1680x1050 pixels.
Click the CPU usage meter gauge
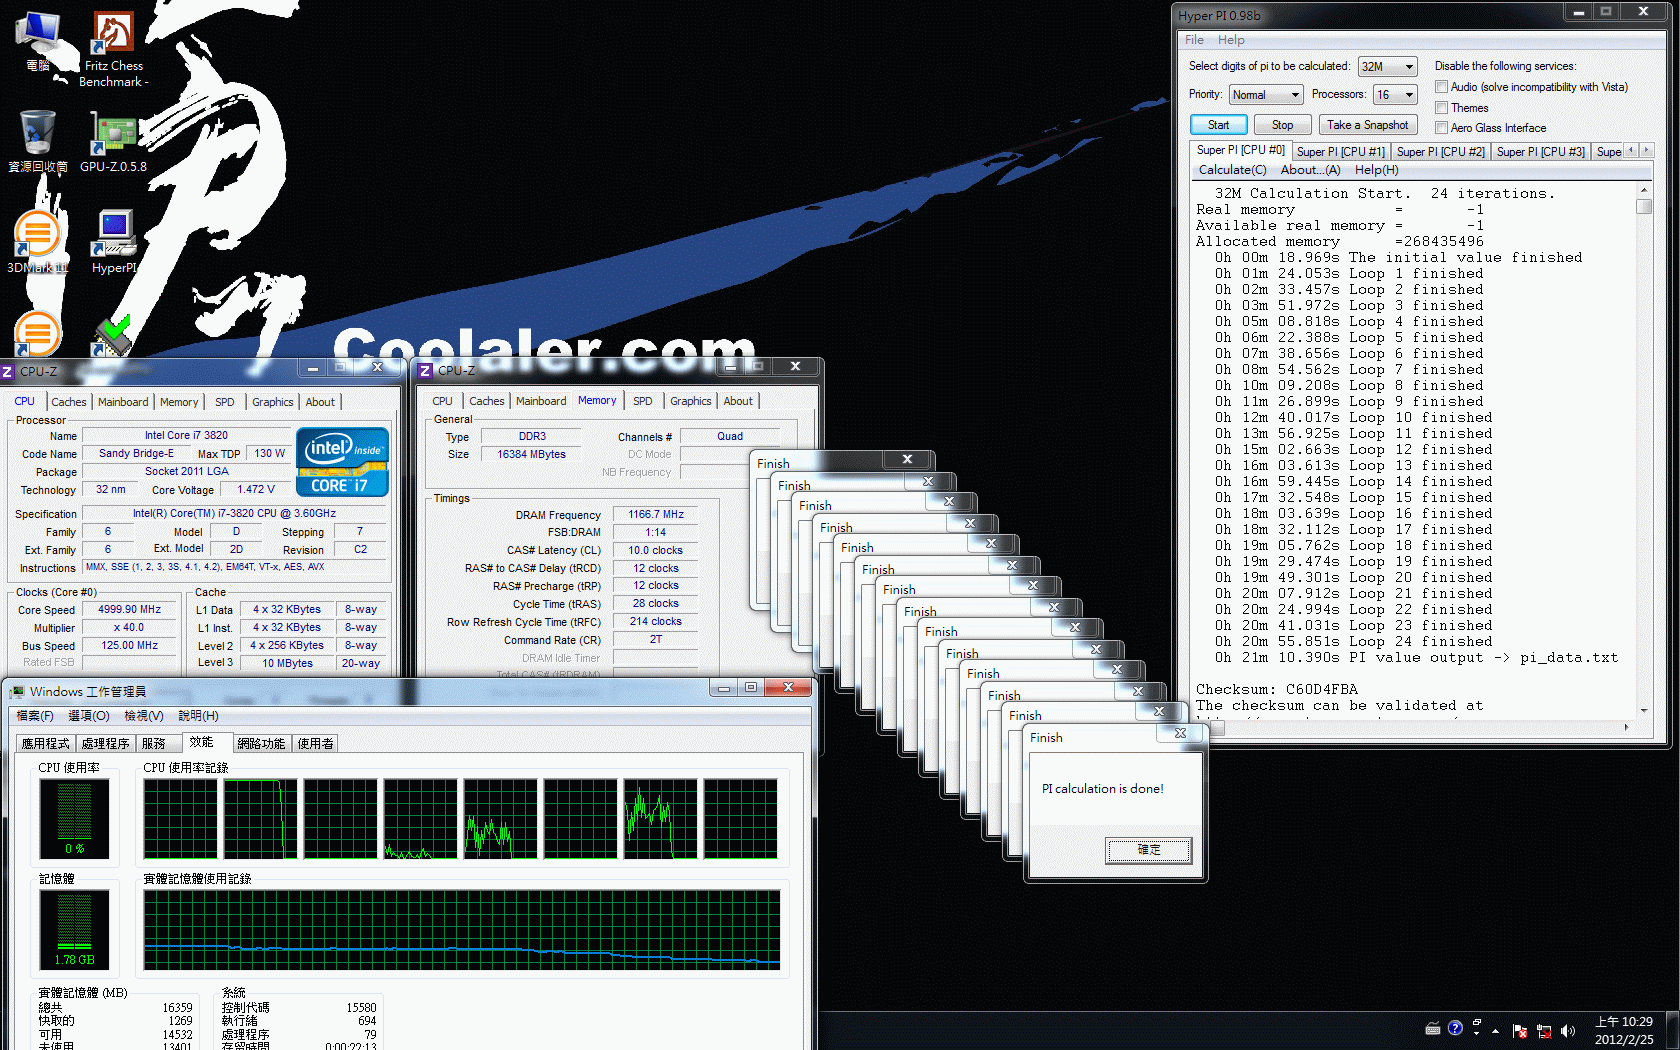(74, 818)
